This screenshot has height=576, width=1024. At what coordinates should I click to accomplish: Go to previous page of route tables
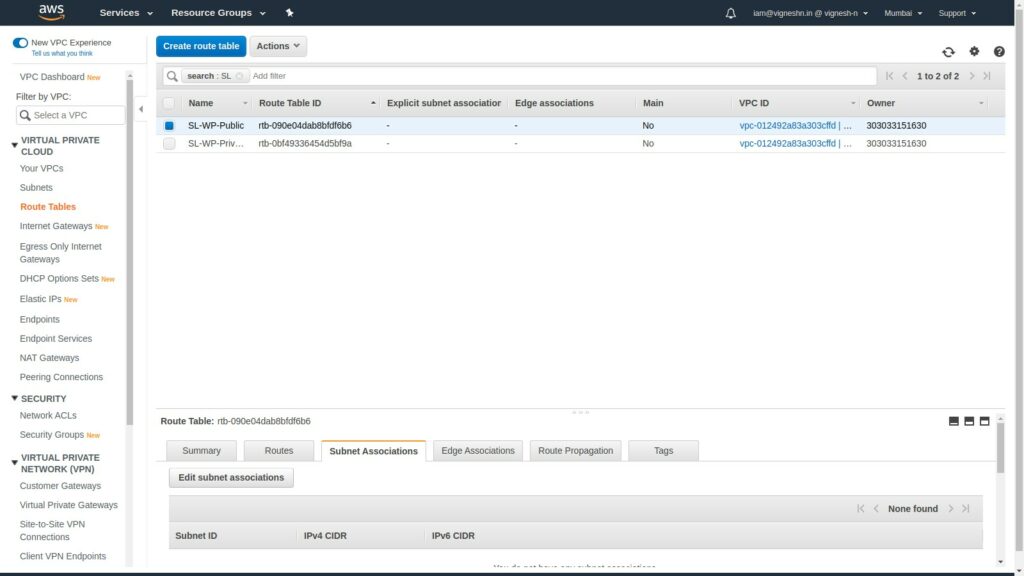pos(904,76)
